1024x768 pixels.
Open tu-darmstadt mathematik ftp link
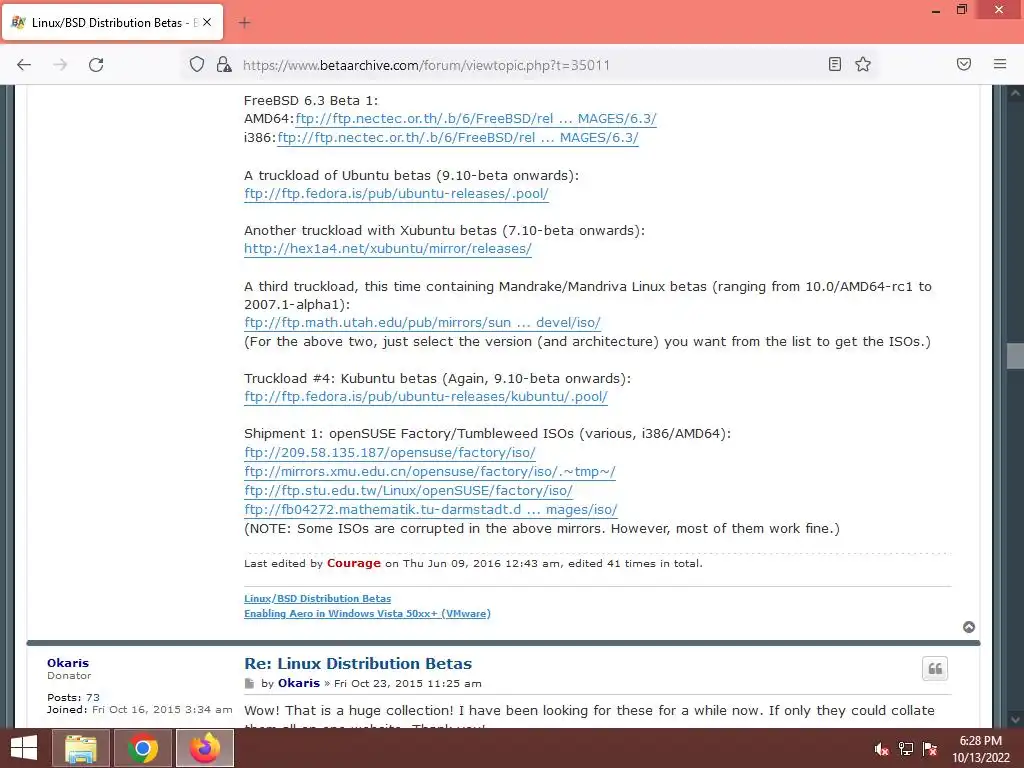pos(431,509)
